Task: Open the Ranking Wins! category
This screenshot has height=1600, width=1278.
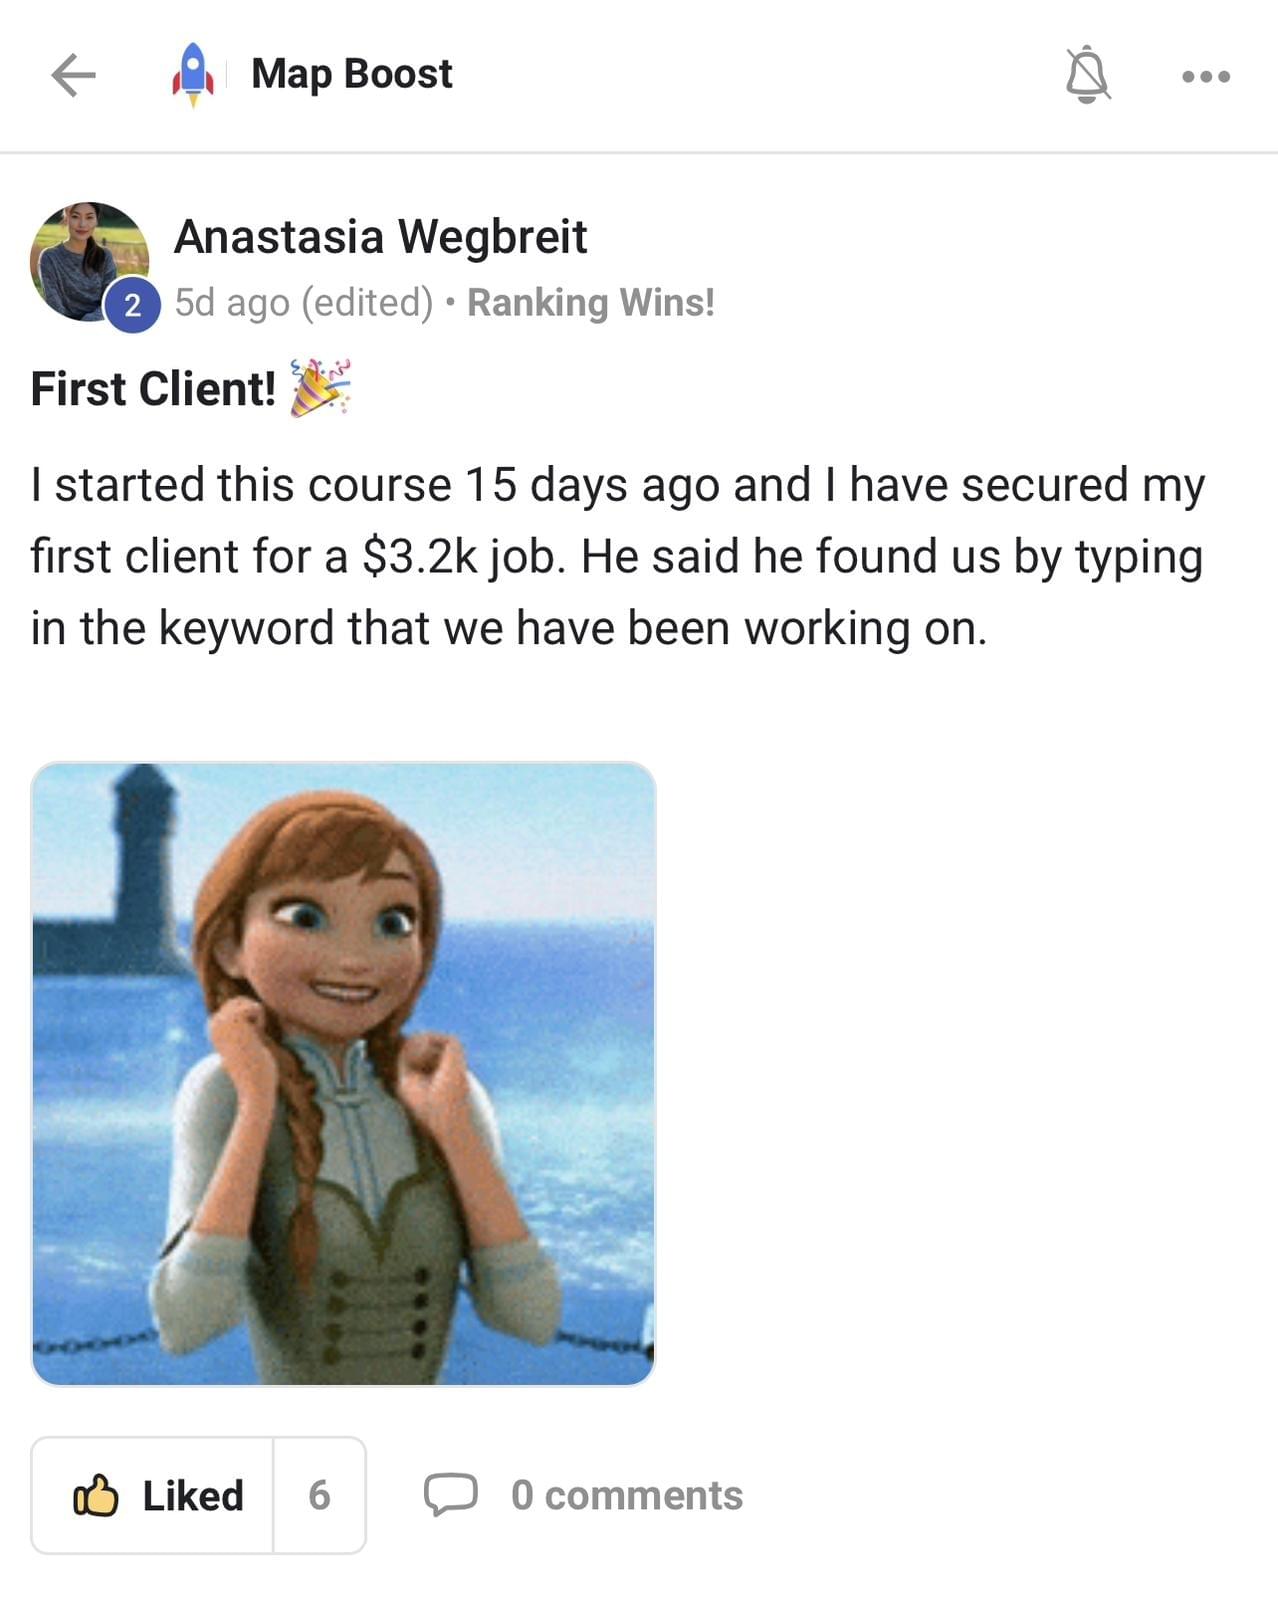Action: point(591,303)
